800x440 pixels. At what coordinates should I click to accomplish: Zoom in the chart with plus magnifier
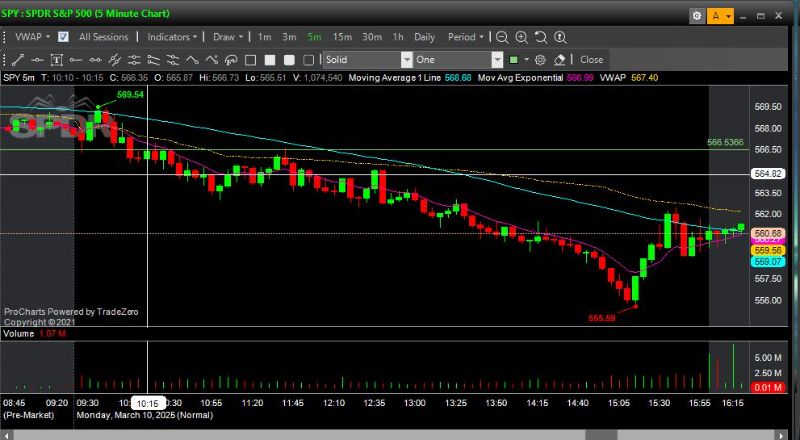pyautogui.click(x=521, y=37)
